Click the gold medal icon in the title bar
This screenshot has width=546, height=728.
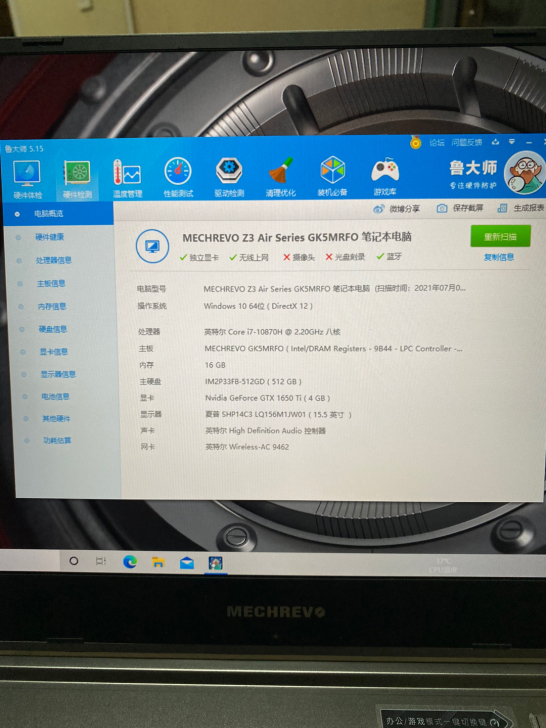(x=416, y=142)
